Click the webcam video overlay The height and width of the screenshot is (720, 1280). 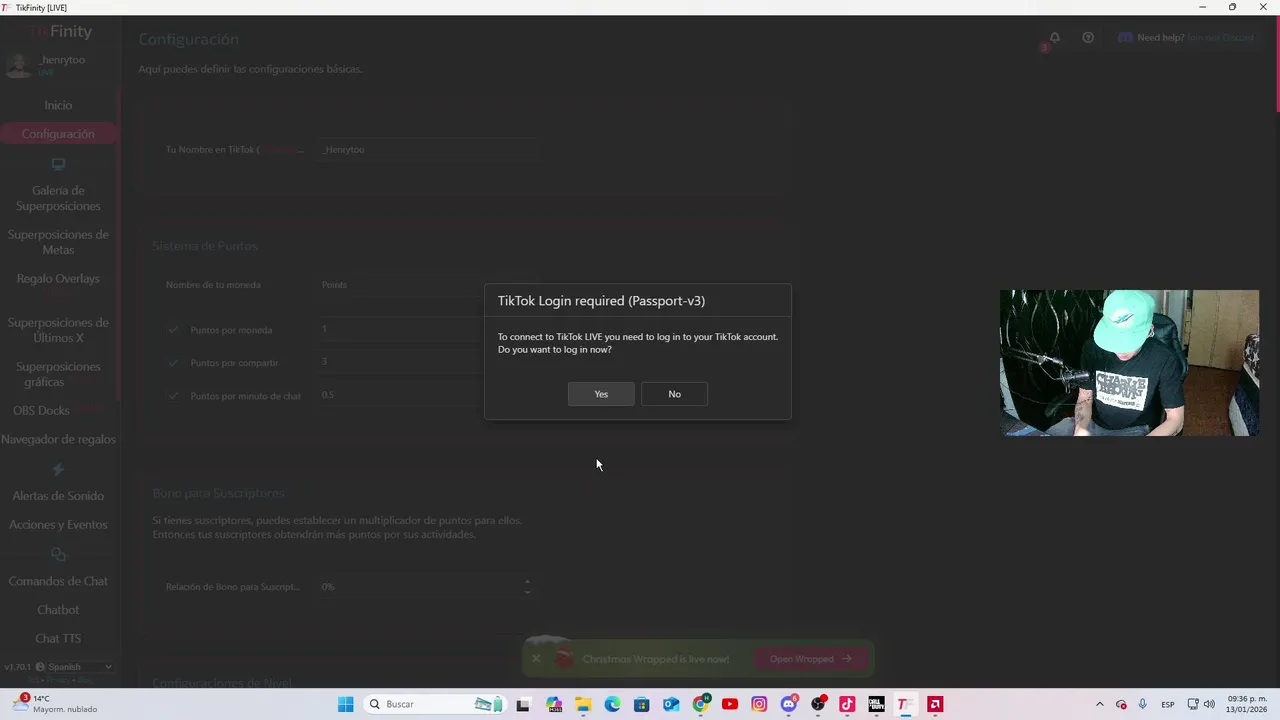point(1129,363)
